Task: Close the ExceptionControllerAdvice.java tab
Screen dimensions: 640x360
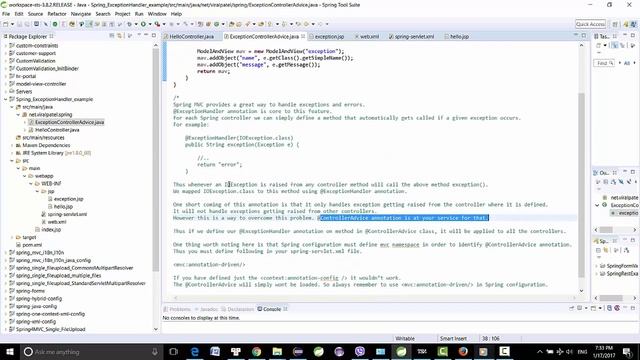Action: click(303, 36)
